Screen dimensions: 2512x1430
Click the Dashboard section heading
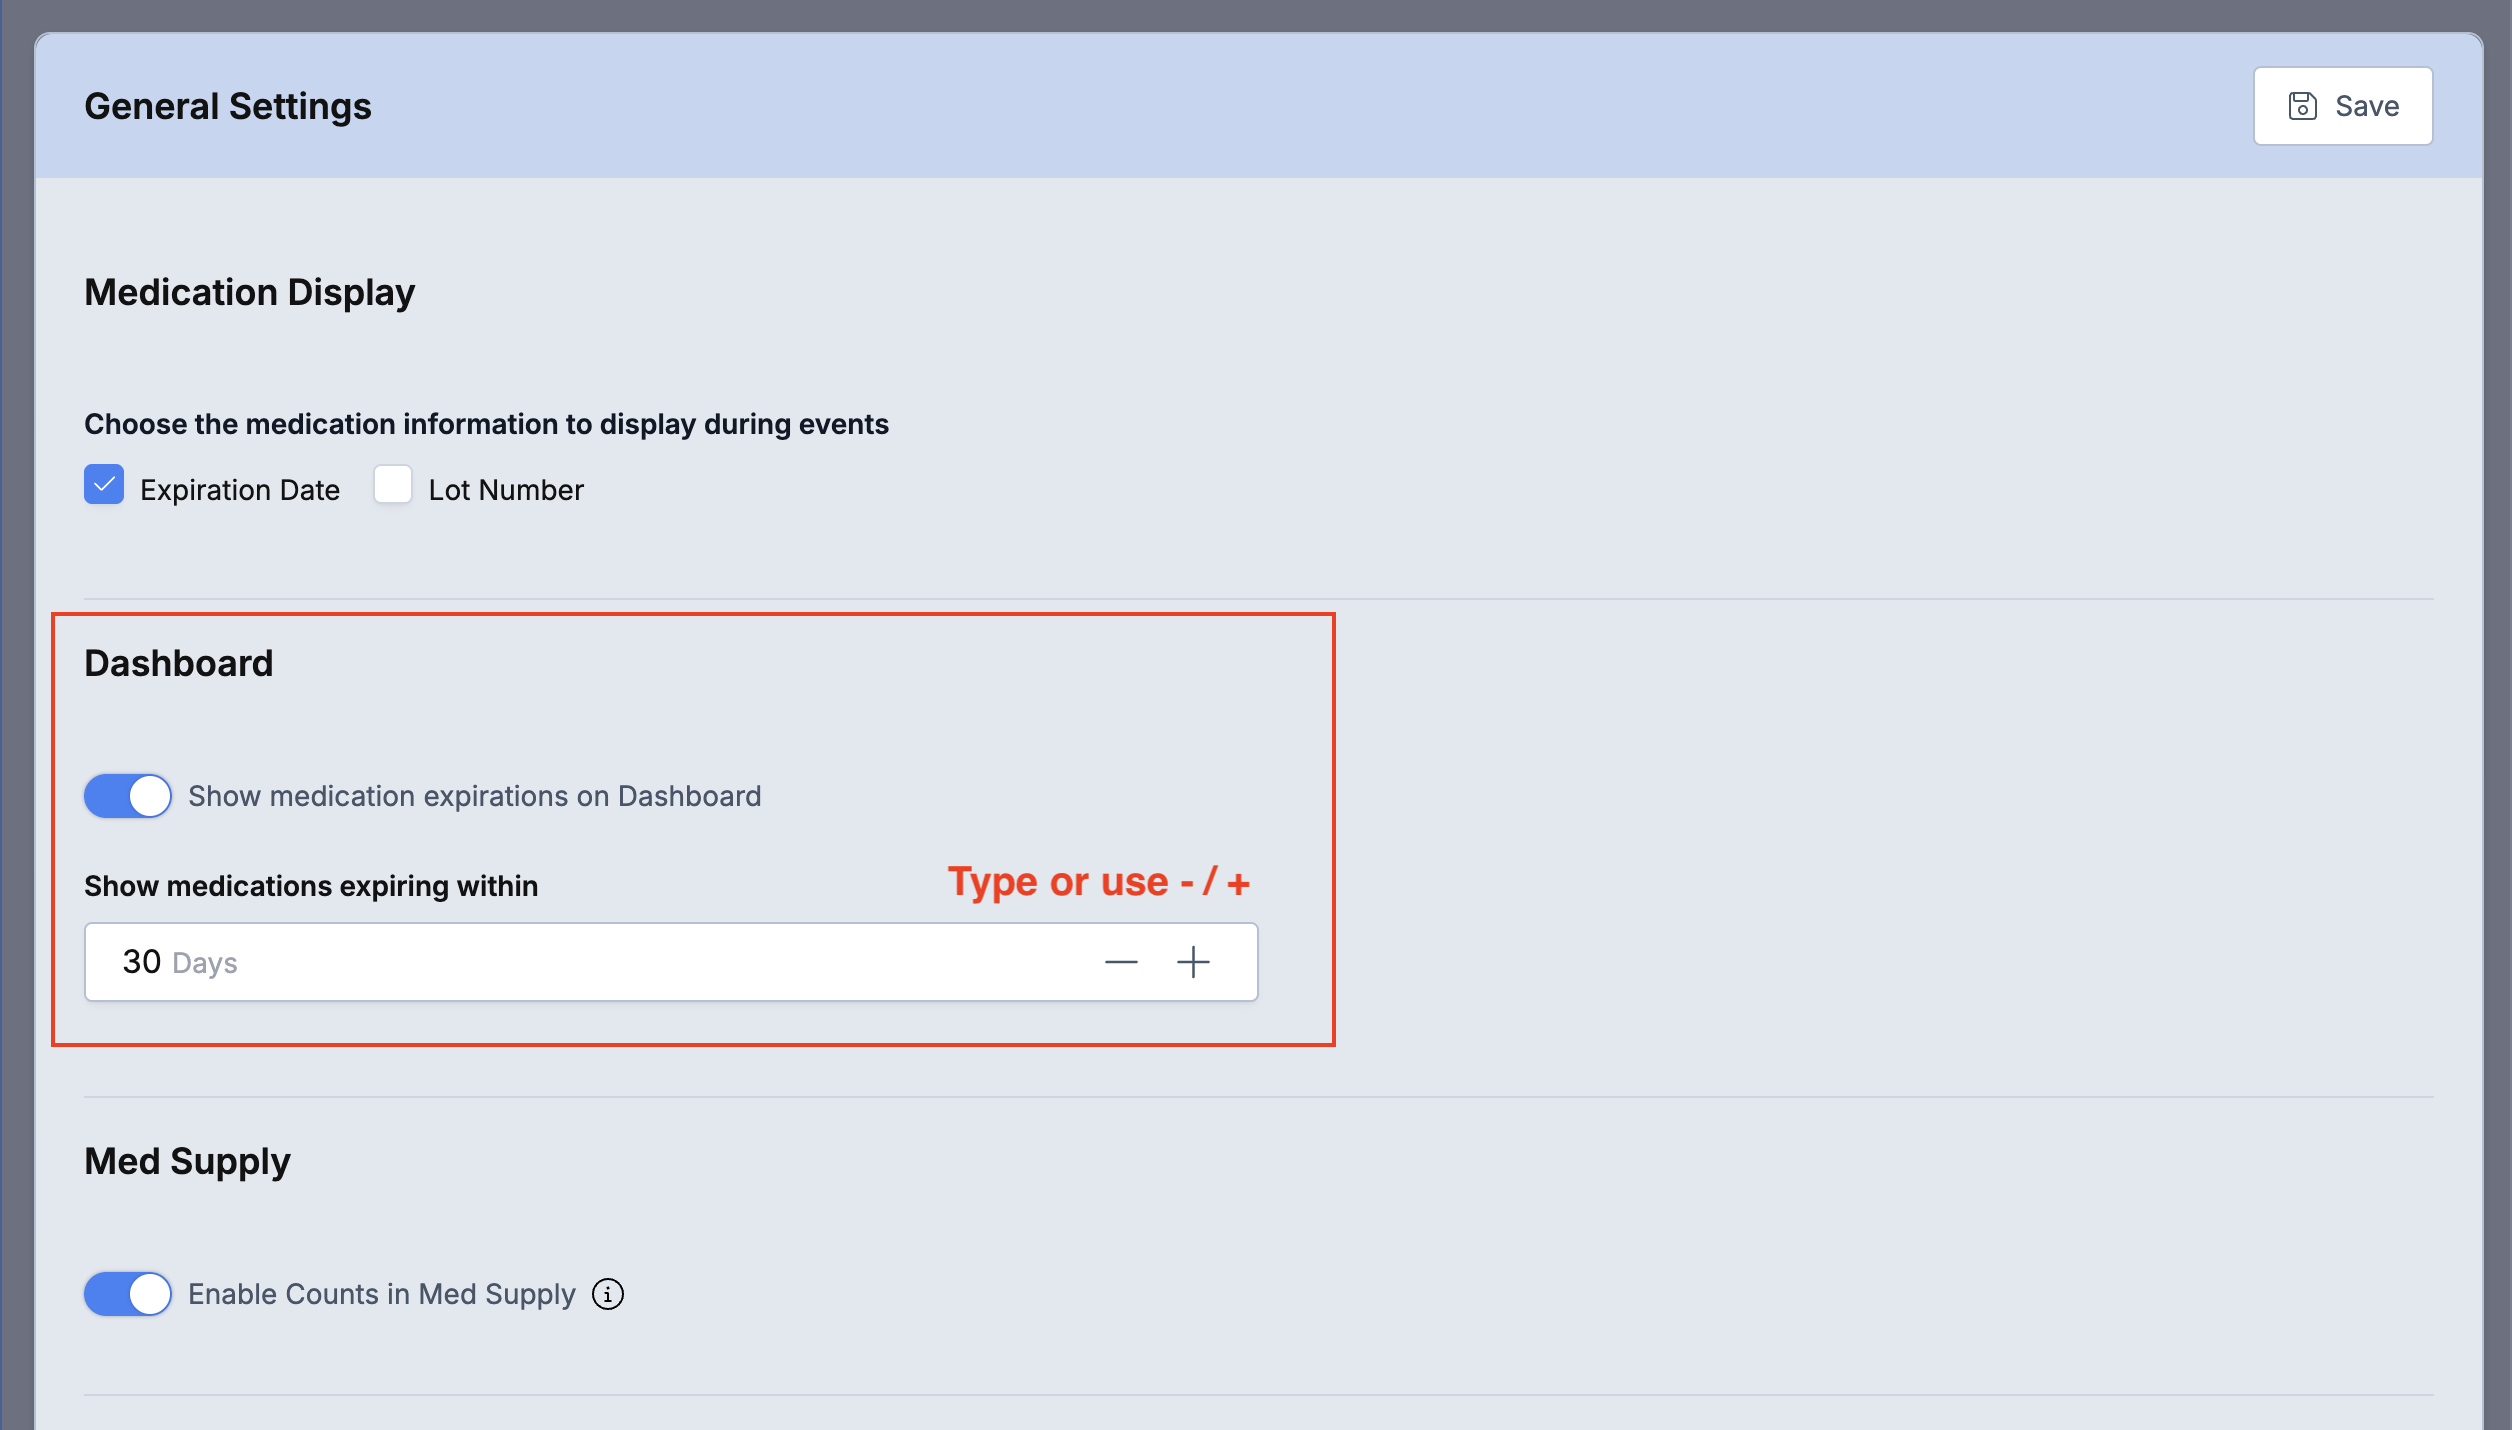[179, 663]
